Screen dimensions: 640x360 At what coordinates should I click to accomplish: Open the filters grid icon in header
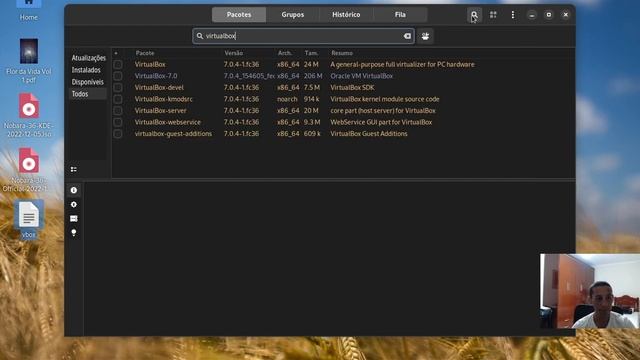493,15
